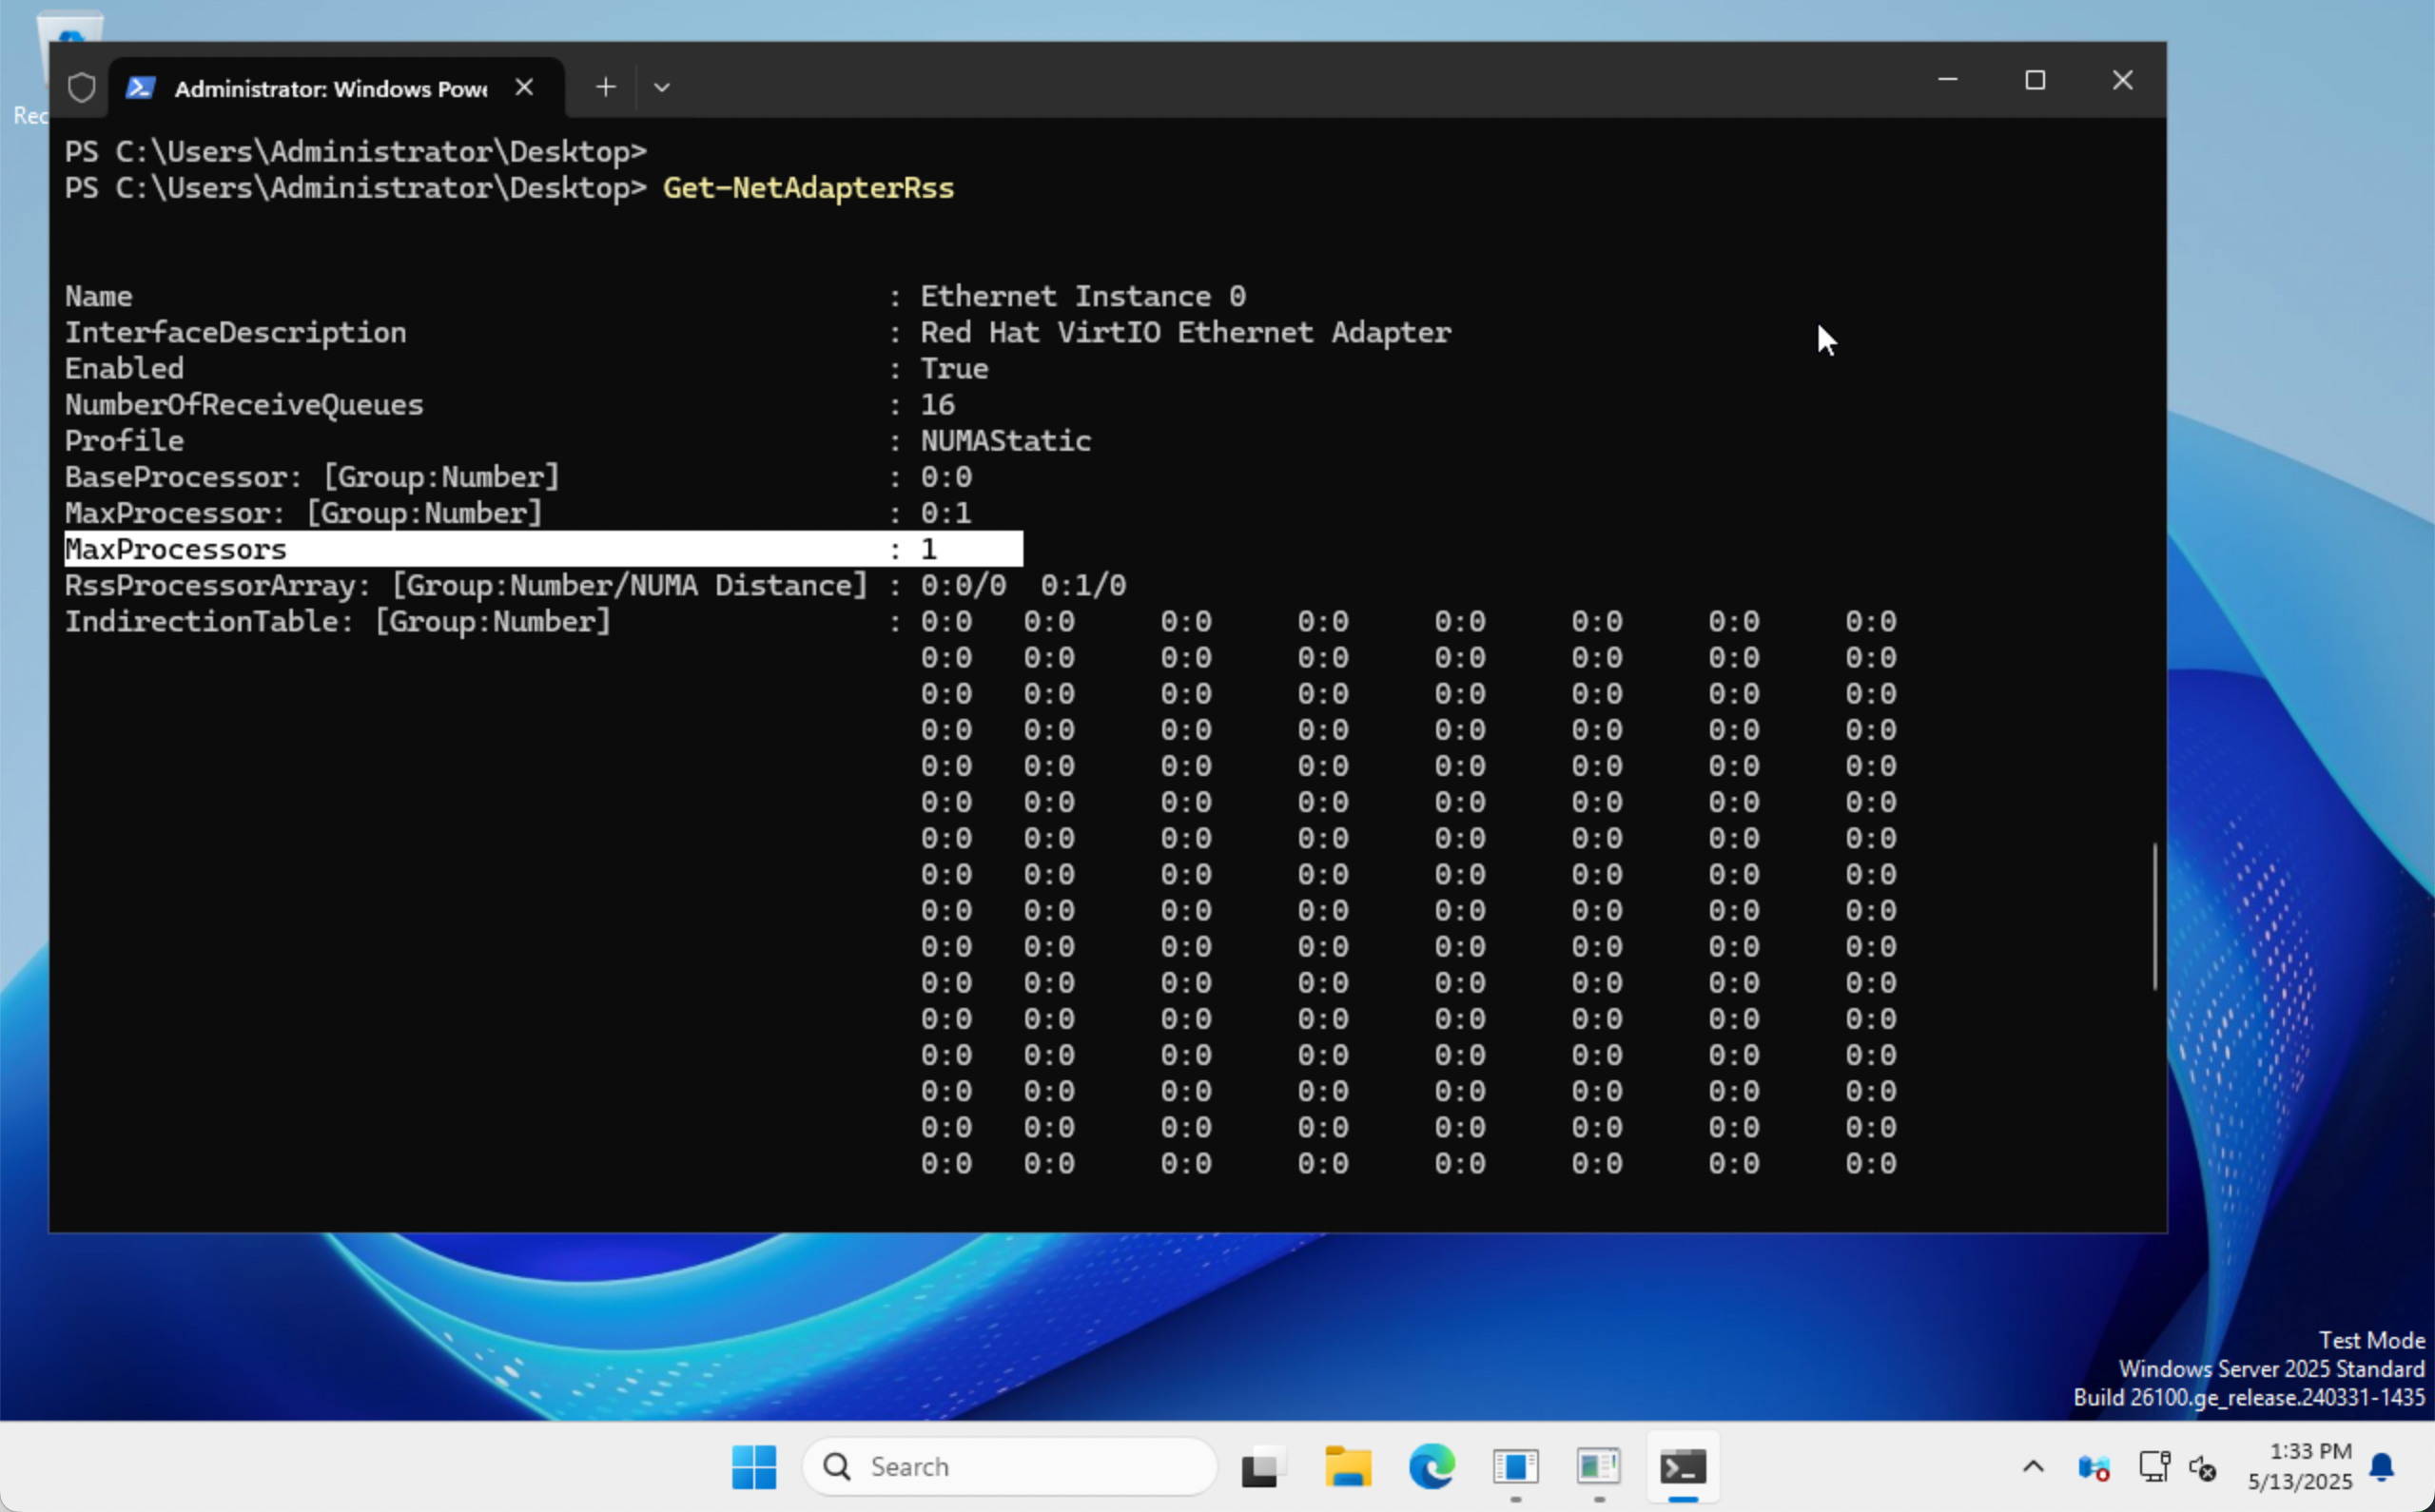Click the taskbar Search box
This screenshot has height=1512, width=2435.
point(1010,1466)
